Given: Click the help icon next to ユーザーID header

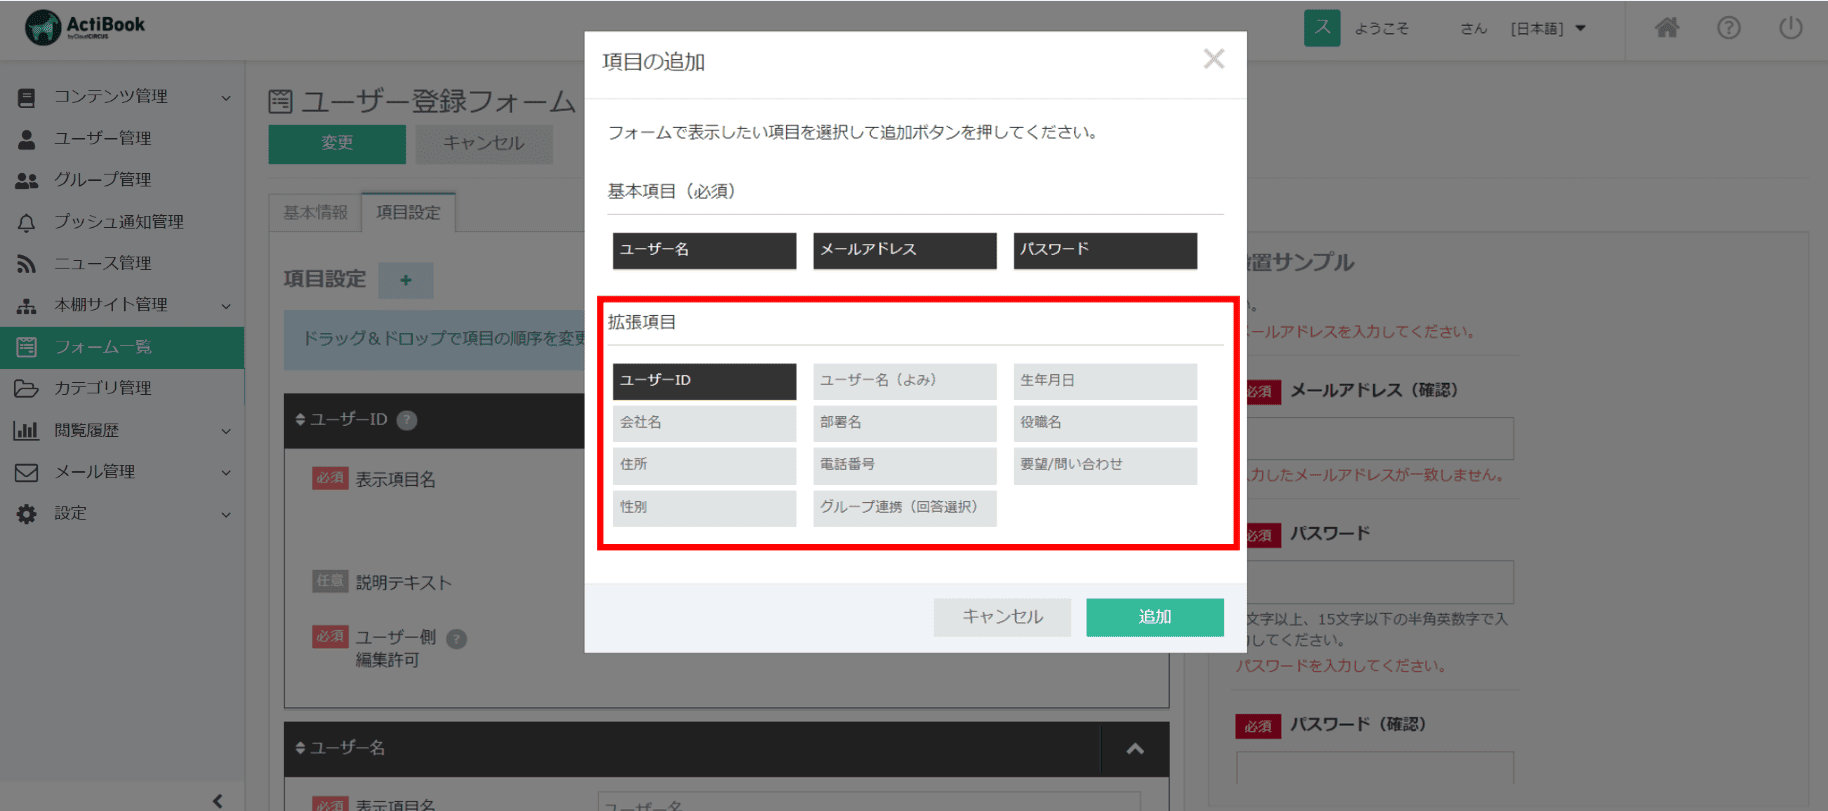Looking at the screenshot, I should click(407, 420).
